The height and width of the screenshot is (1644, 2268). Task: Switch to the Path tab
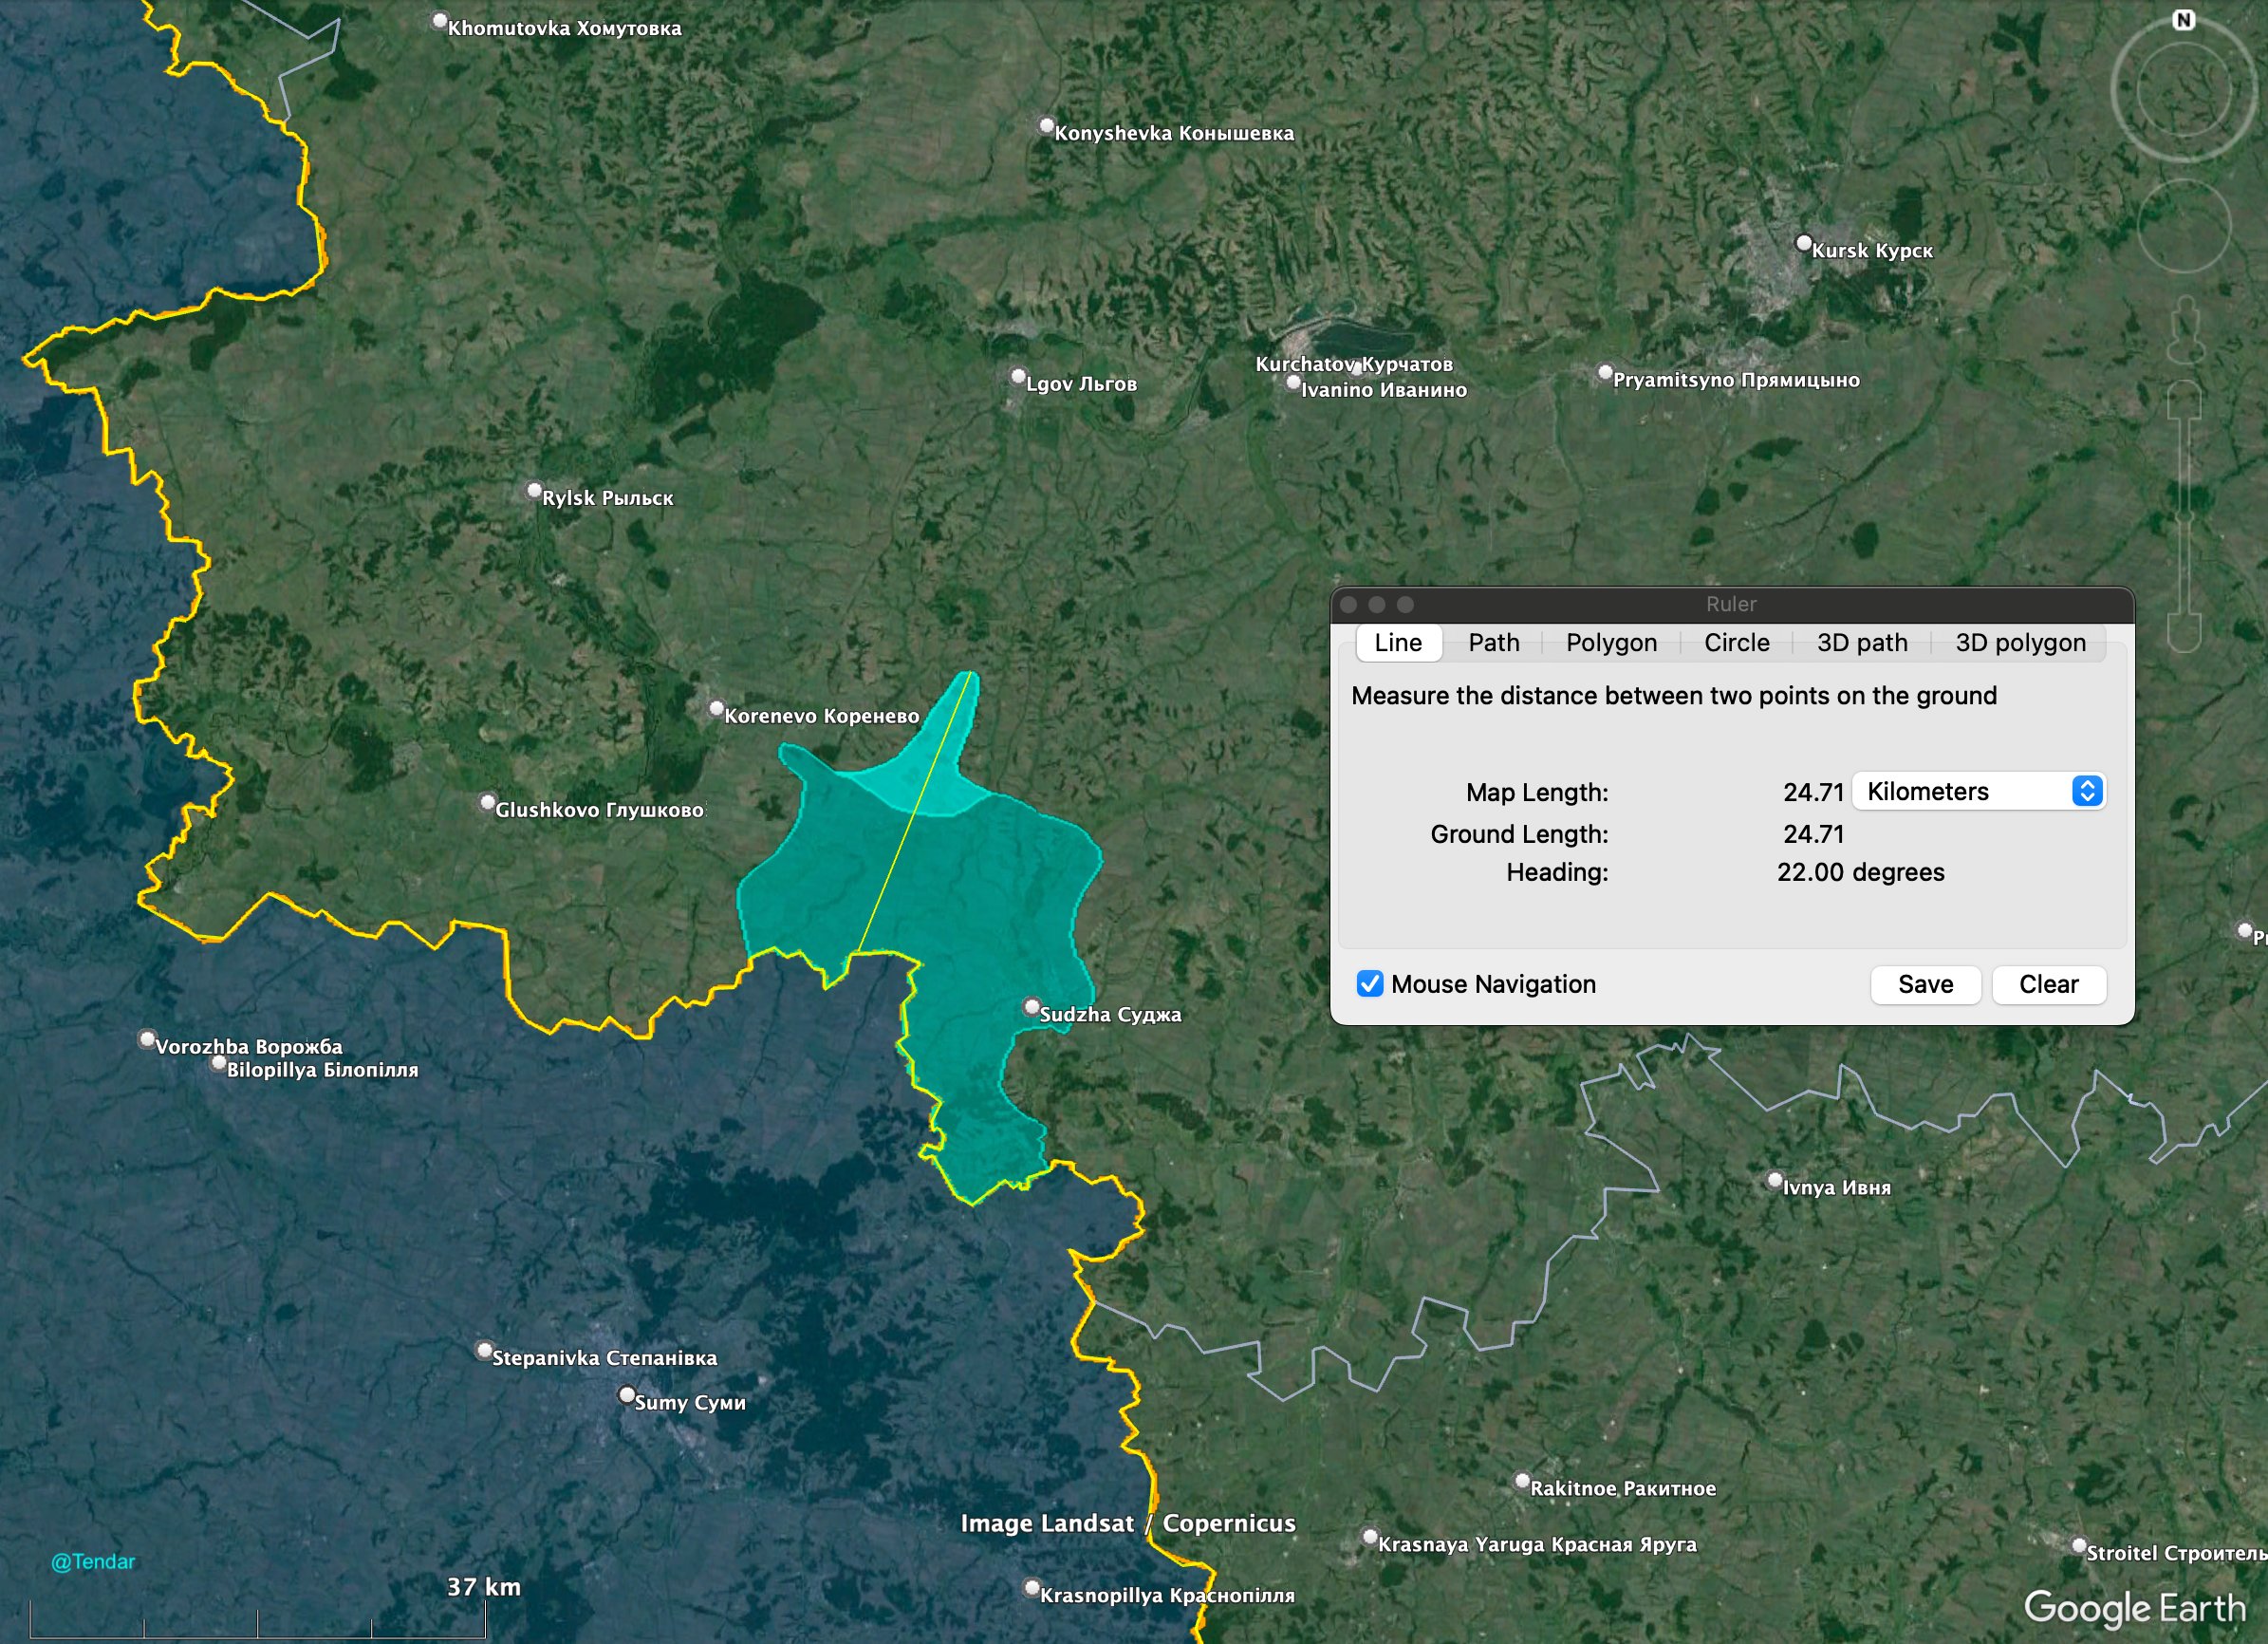1493,642
